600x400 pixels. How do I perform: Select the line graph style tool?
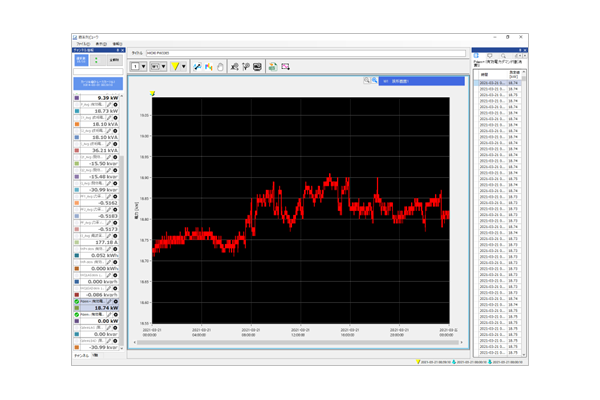pyautogui.click(x=197, y=67)
